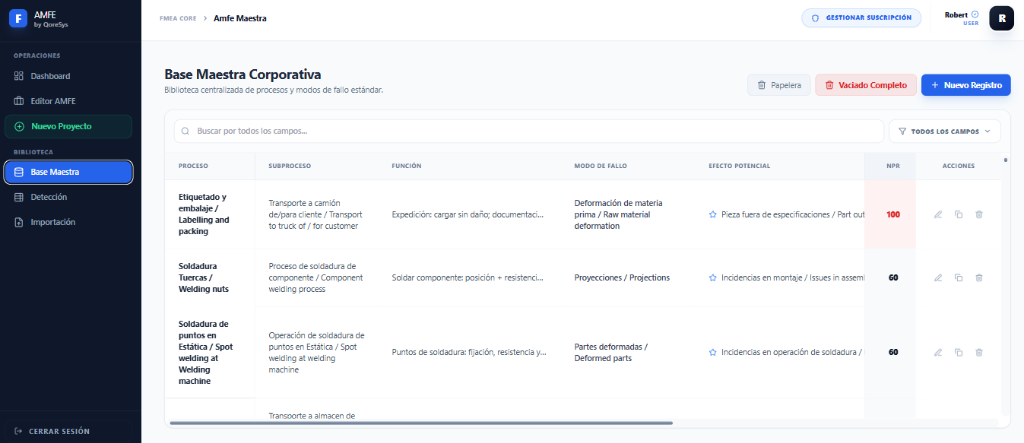The height and width of the screenshot is (443, 1024).
Task: Click the FUNCIÓN column header
Action: [x=406, y=166]
